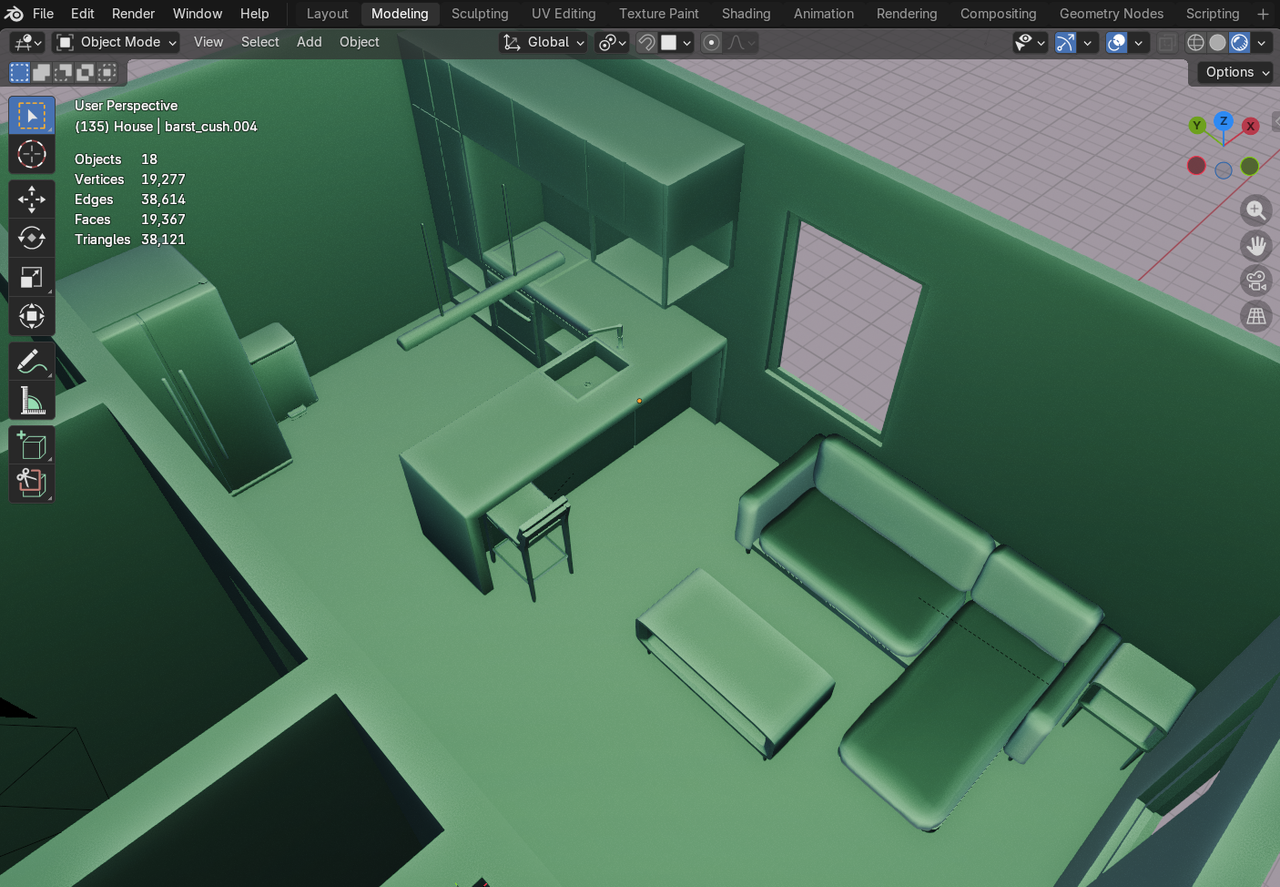1280x887 pixels.
Task: Set selection mode to Intersect
Action: (108, 72)
